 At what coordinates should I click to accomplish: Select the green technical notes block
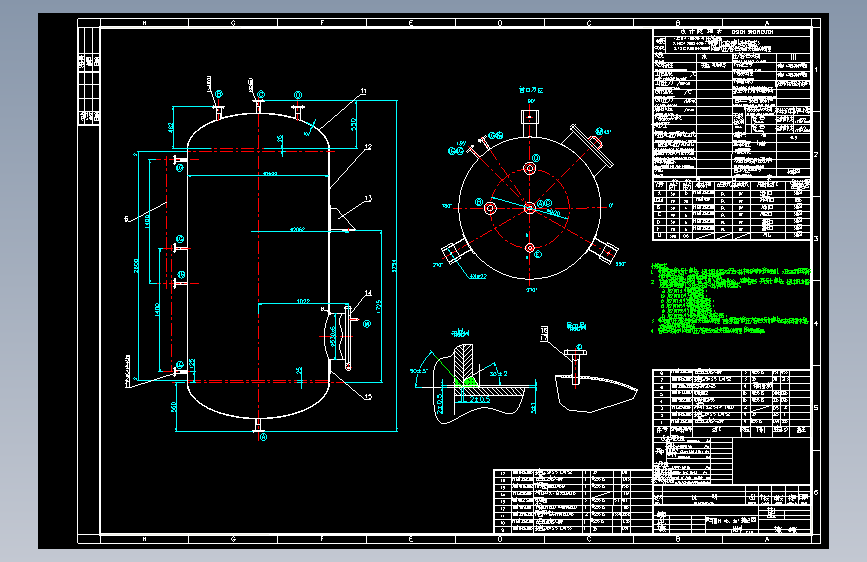(730, 299)
